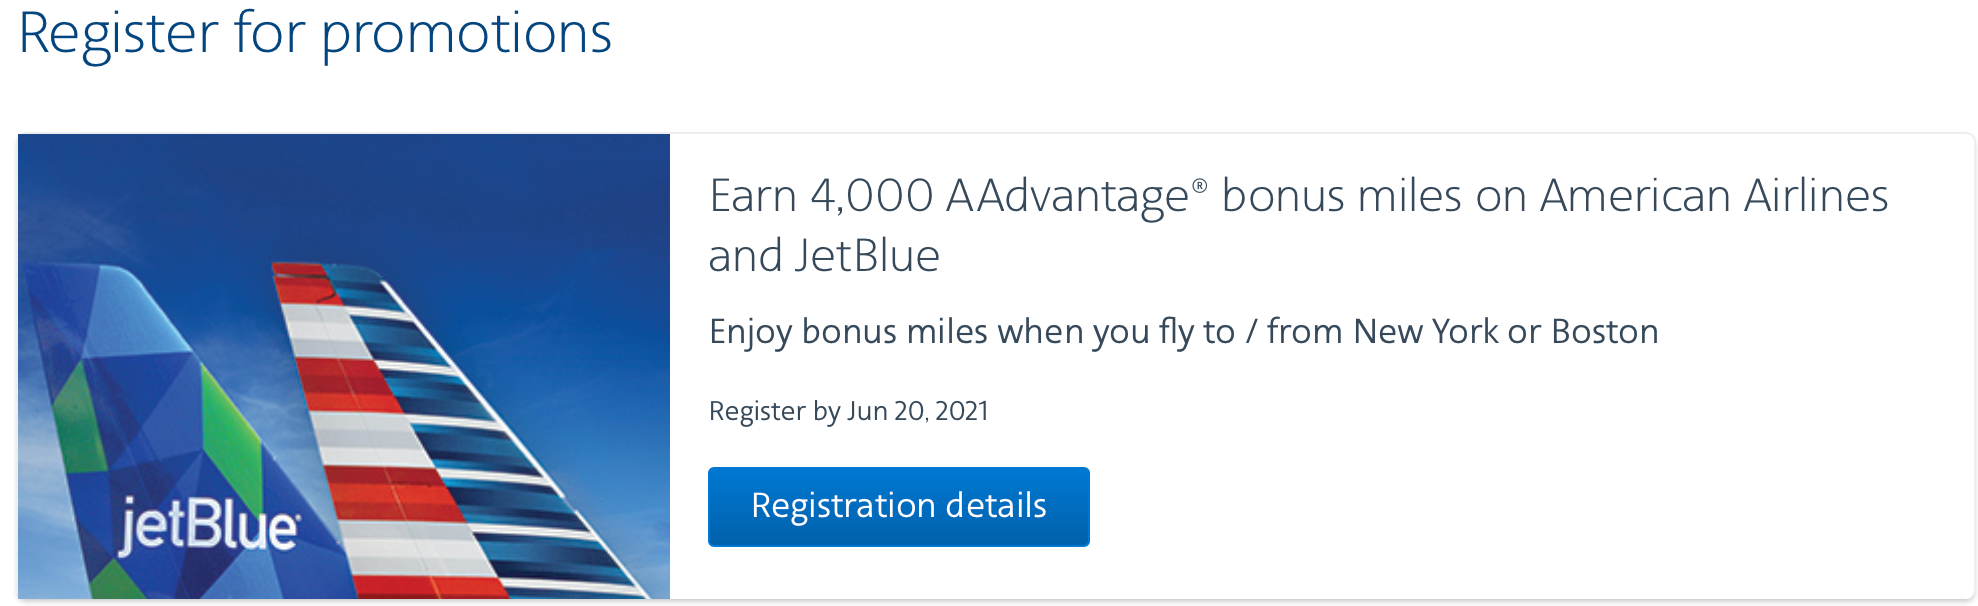Click below the Registration details button
This screenshot has height=606, width=1978.
pyautogui.click(x=897, y=570)
